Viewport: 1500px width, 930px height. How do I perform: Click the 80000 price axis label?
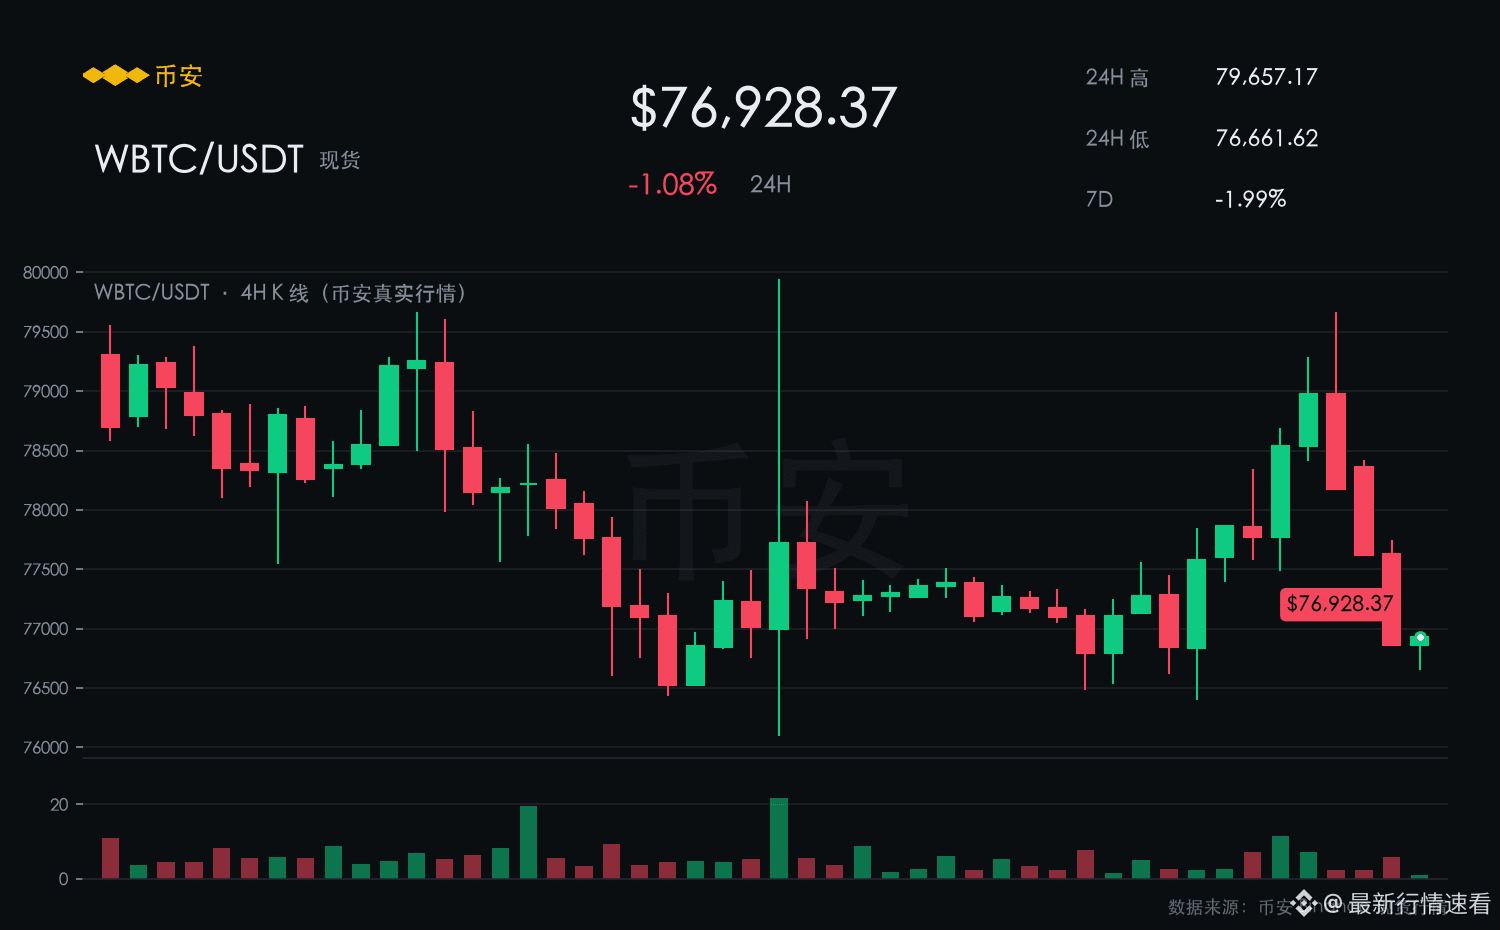click(x=46, y=272)
